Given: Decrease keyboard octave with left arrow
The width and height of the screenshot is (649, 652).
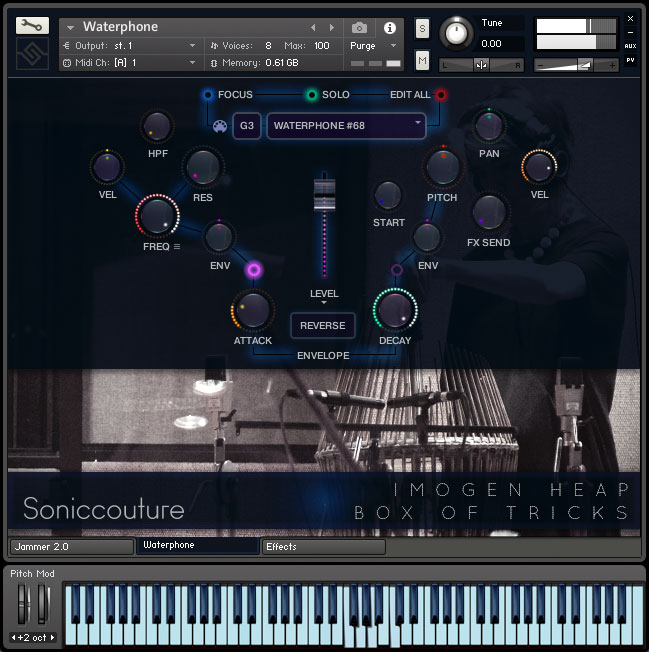Looking at the screenshot, I should pyautogui.click(x=13, y=637).
